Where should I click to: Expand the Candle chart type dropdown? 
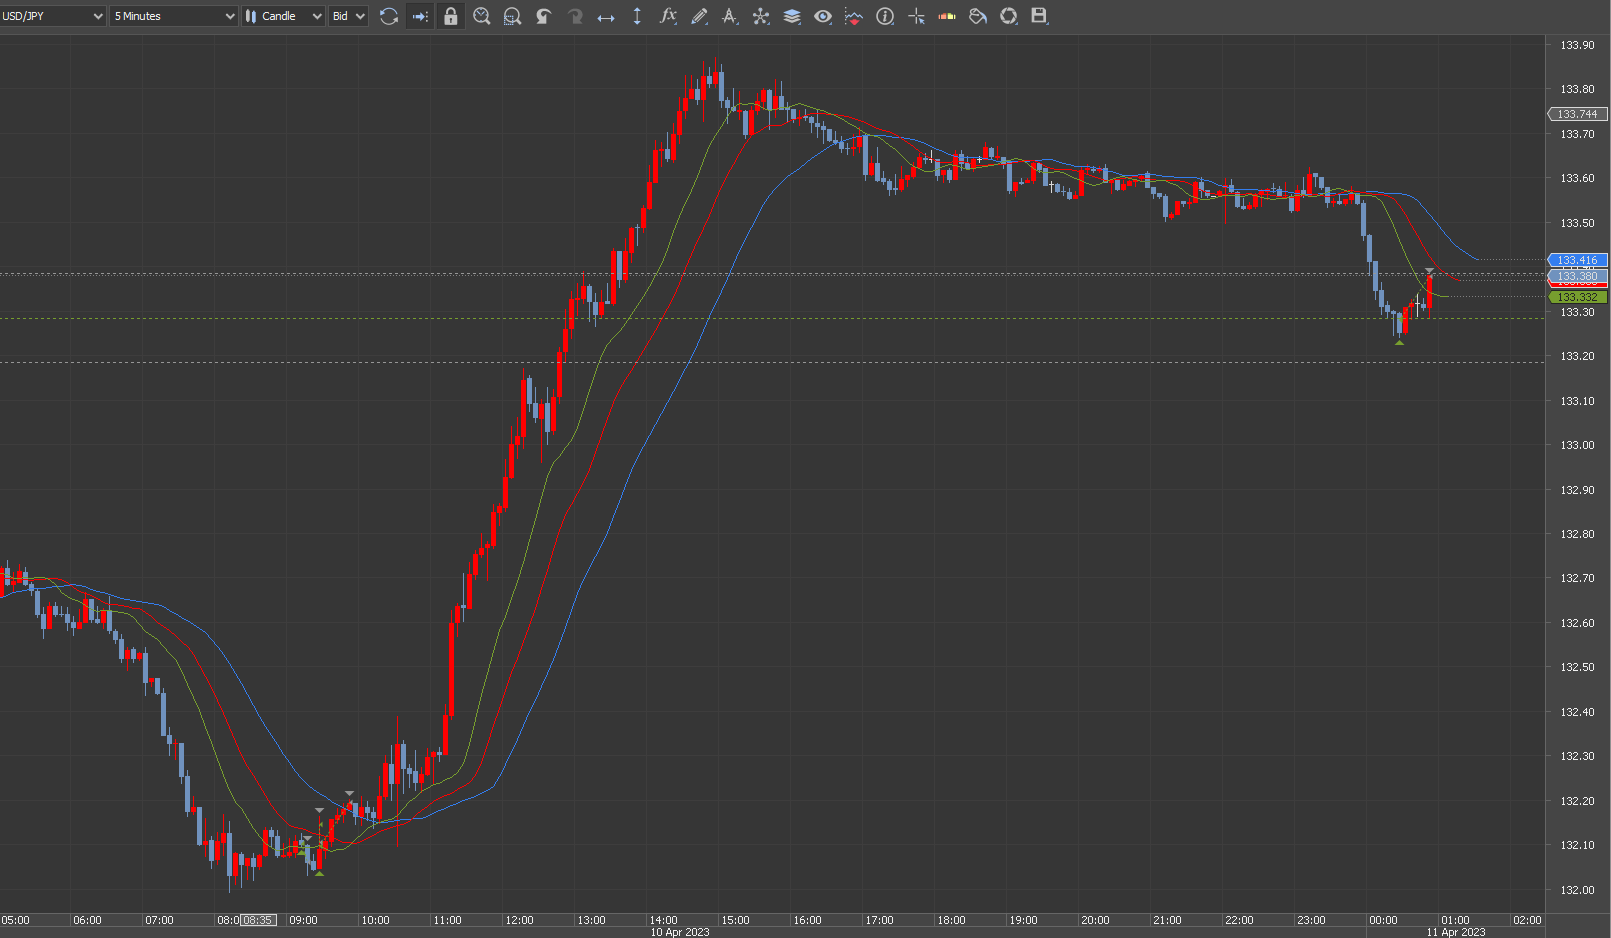284,16
